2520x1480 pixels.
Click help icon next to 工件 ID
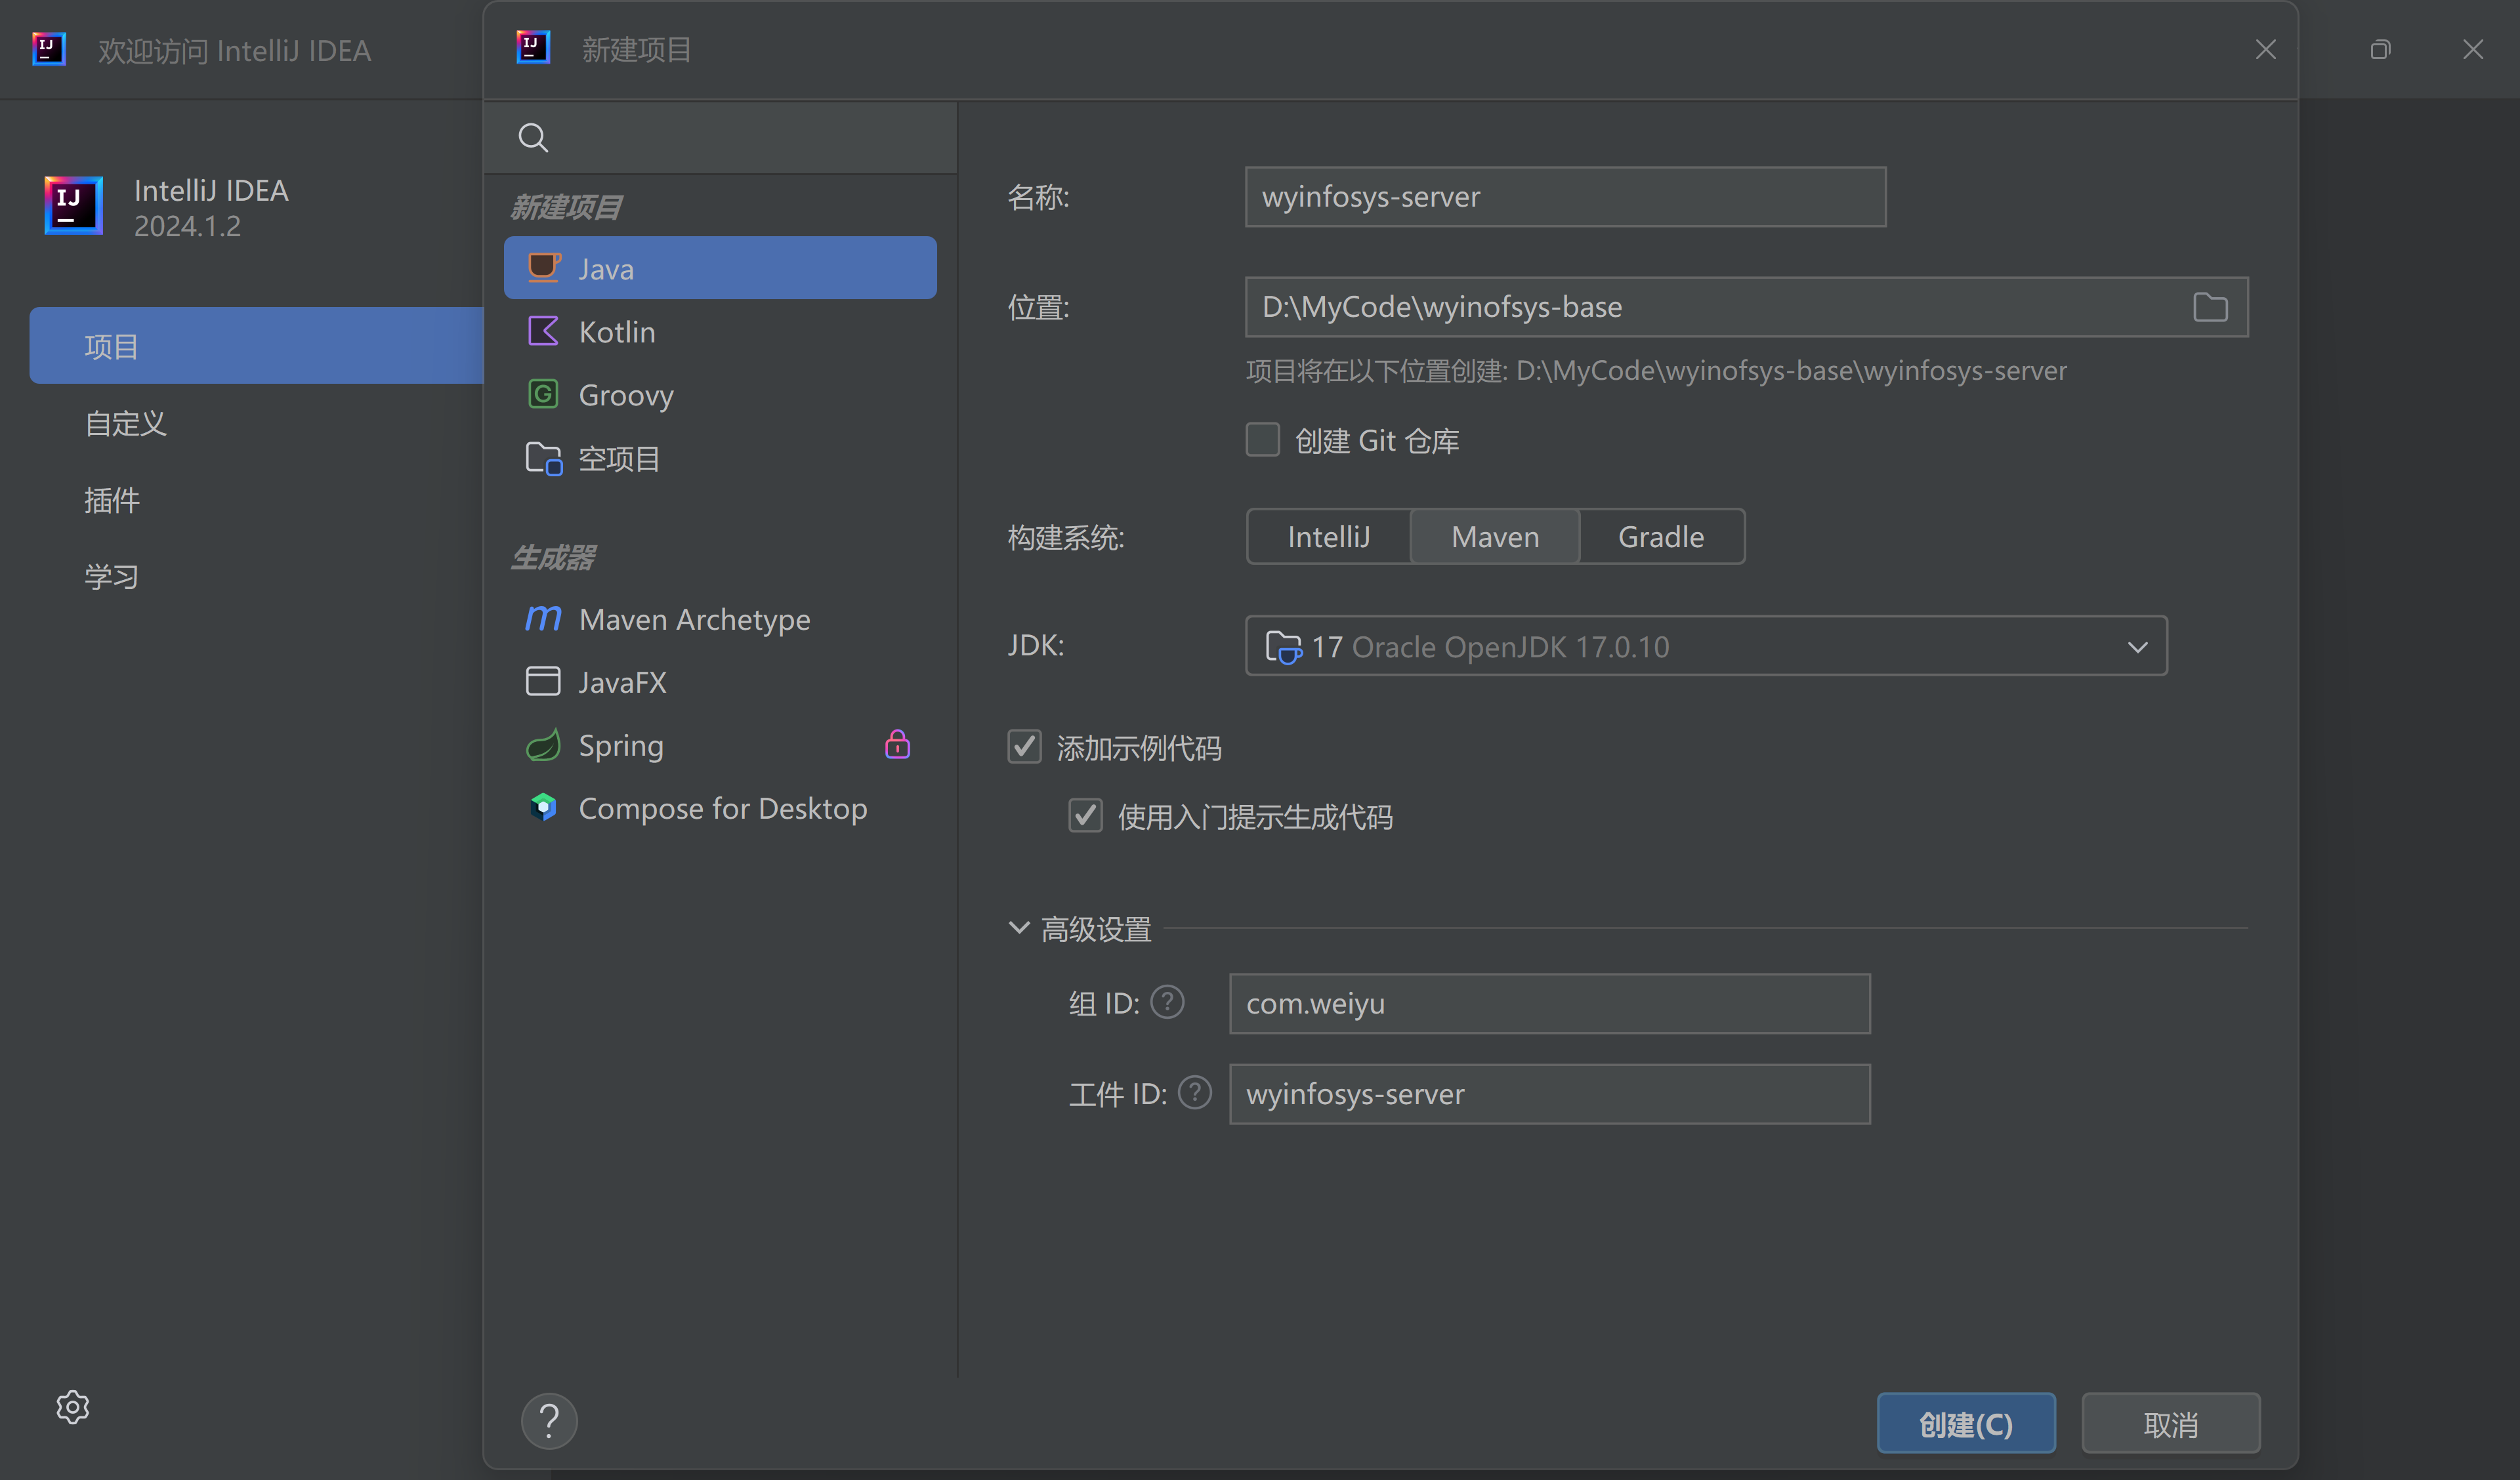click(x=1194, y=1092)
